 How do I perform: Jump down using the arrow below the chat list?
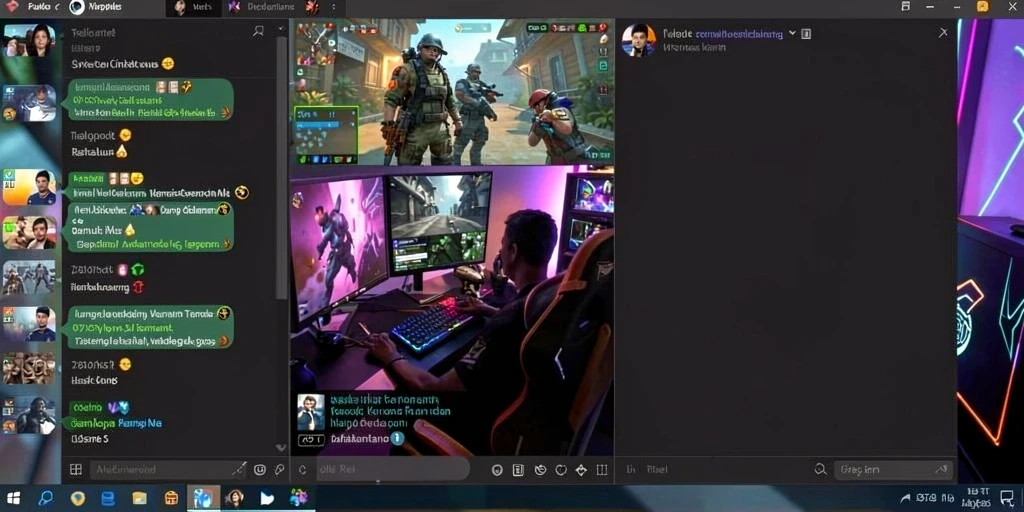281,447
